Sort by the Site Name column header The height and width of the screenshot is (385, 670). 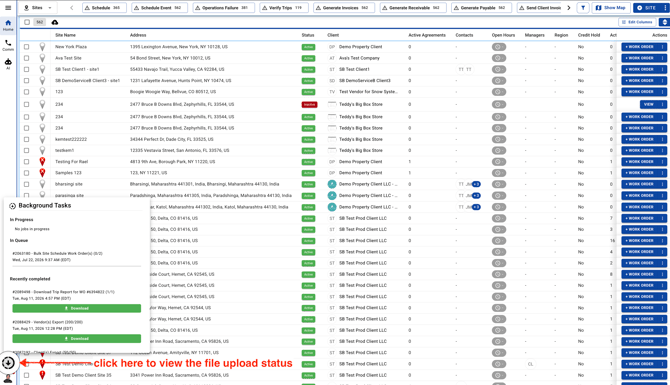(65, 35)
